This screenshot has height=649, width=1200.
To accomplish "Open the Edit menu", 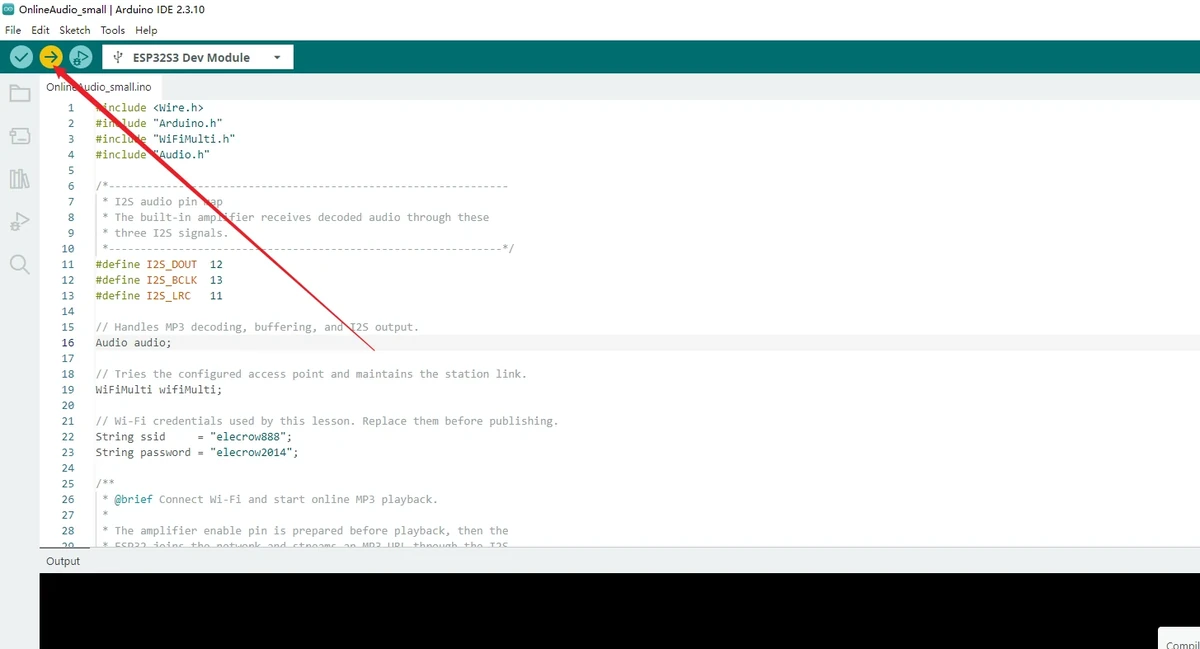I will point(40,30).
